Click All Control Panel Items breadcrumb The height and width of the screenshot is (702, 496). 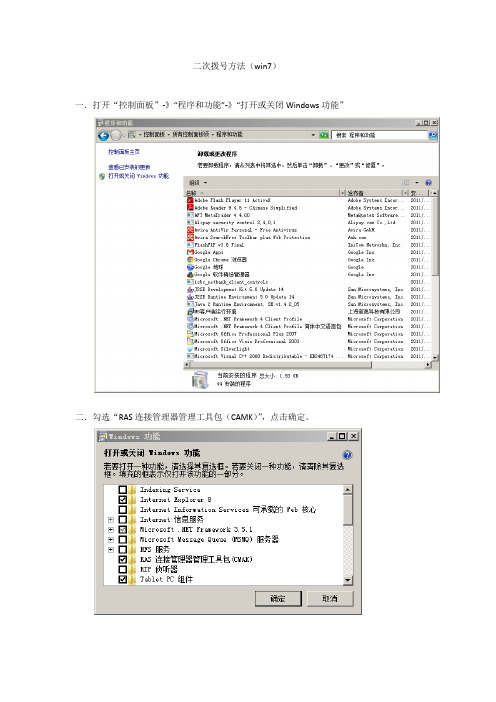pyautogui.click(x=191, y=135)
